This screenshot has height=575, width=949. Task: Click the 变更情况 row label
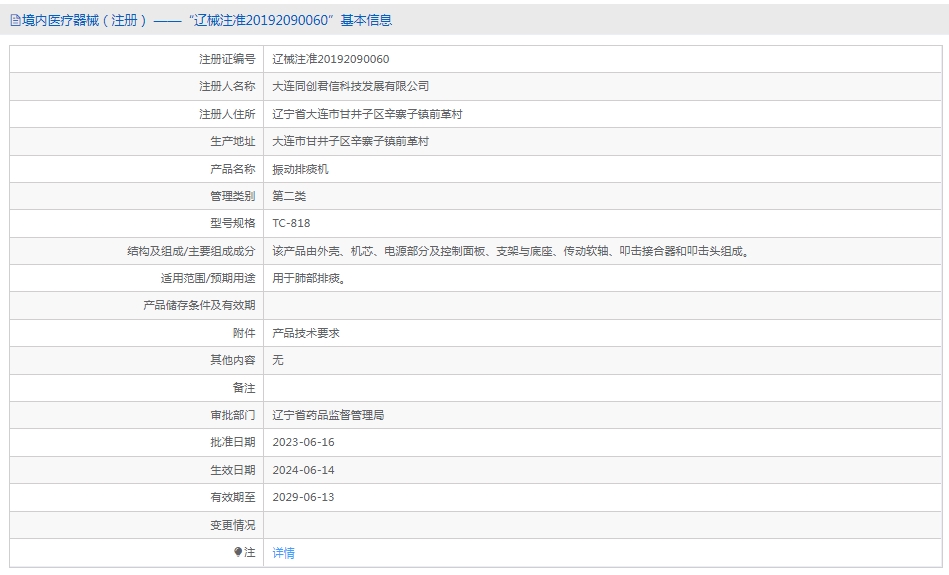(x=232, y=525)
